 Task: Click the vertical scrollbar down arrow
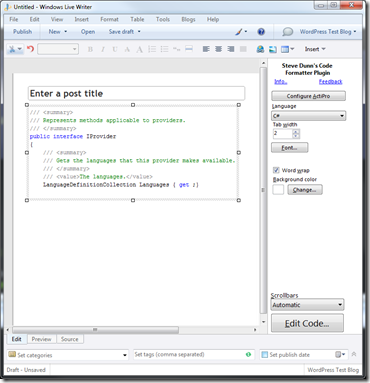[263, 322]
